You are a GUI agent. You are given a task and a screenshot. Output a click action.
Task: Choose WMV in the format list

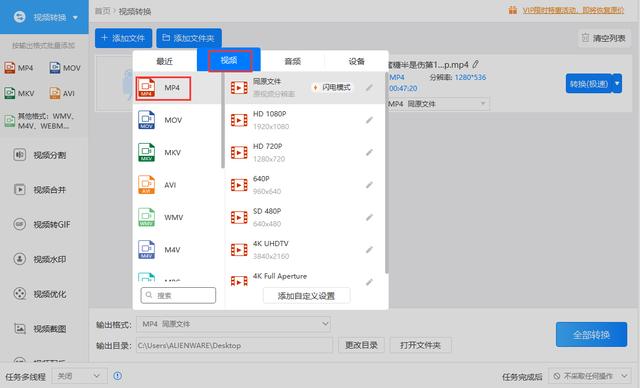178,217
